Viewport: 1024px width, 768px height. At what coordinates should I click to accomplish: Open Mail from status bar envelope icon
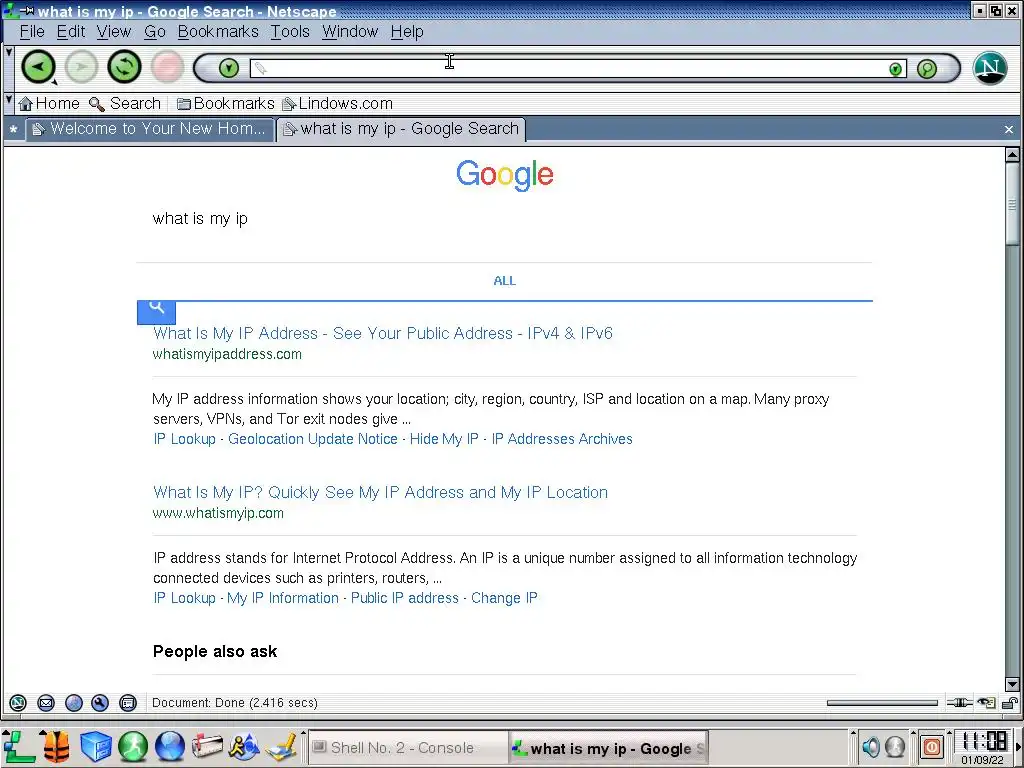tap(46, 703)
